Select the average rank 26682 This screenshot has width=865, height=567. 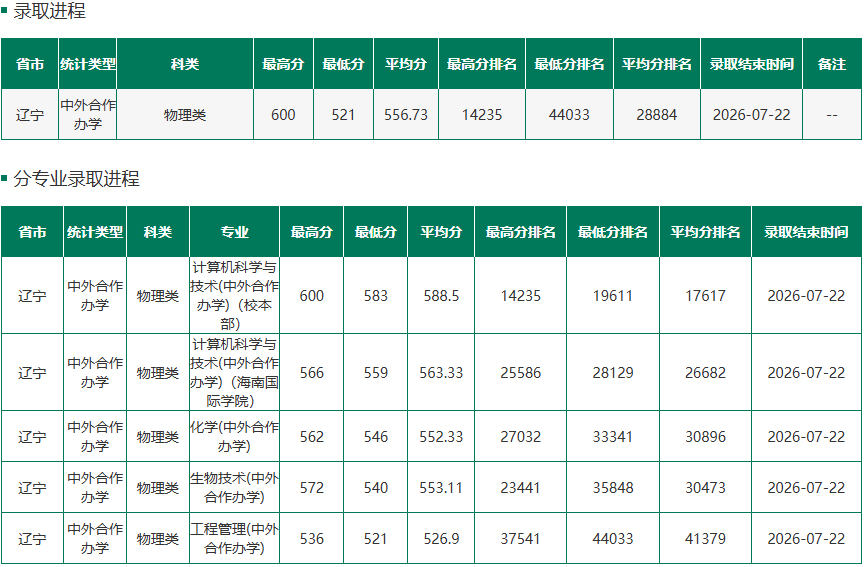pyautogui.click(x=706, y=373)
